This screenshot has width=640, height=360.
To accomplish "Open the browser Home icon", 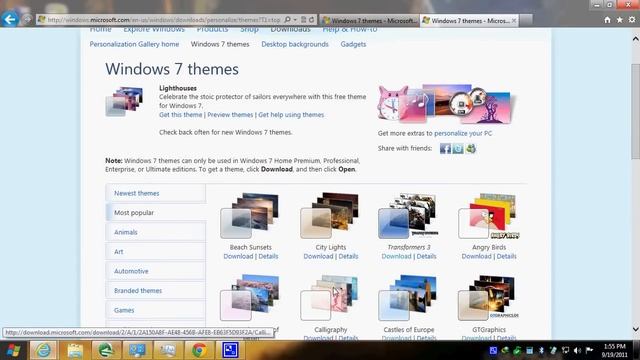I will pyautogui.click(x=607, y=20).
